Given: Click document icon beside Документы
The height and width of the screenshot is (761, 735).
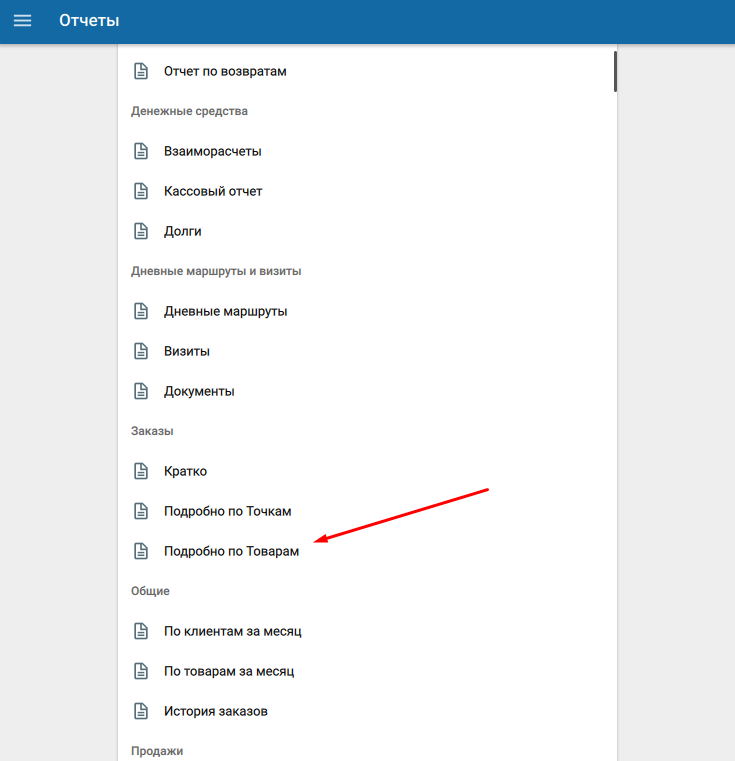Looking at the screenshot, I should (141, 391).
